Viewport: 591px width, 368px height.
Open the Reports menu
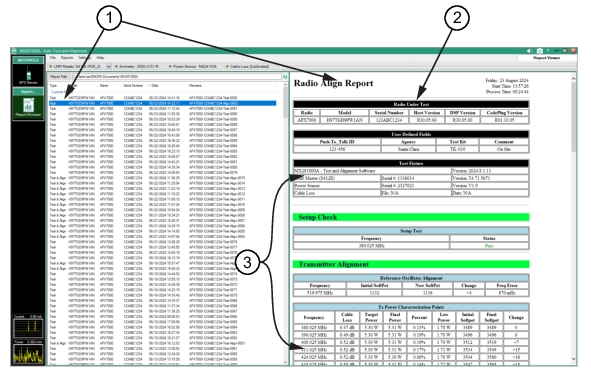click(x=67, y=58)
